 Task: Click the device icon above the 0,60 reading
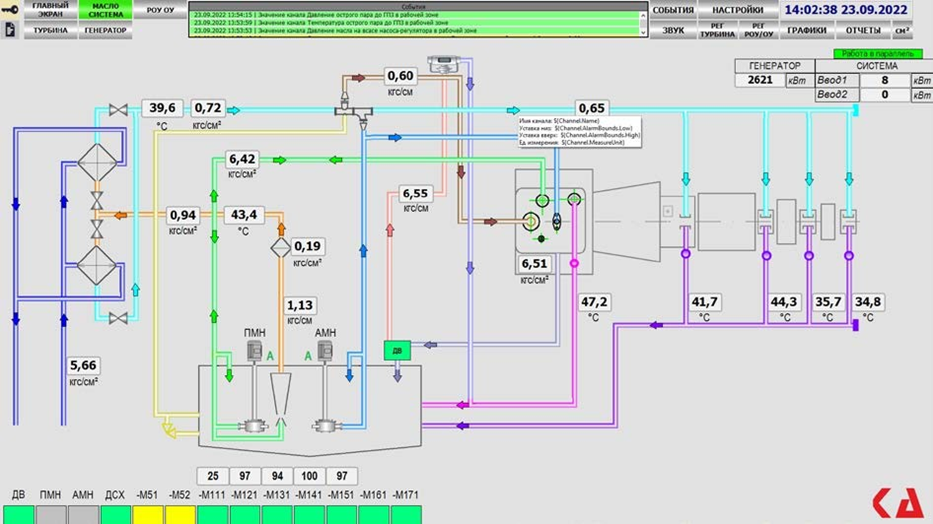point(444,64)
